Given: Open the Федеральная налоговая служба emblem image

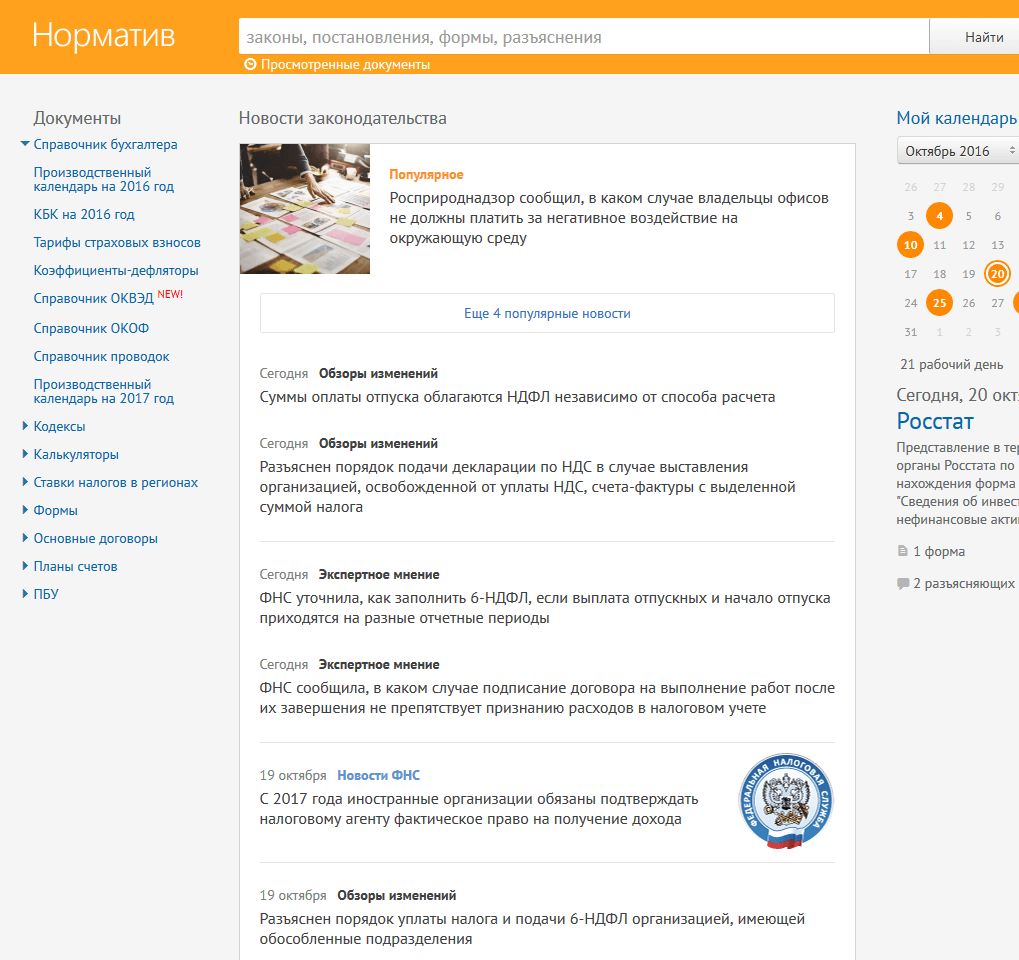Looking at the screenshot, I should click(786, 801).
